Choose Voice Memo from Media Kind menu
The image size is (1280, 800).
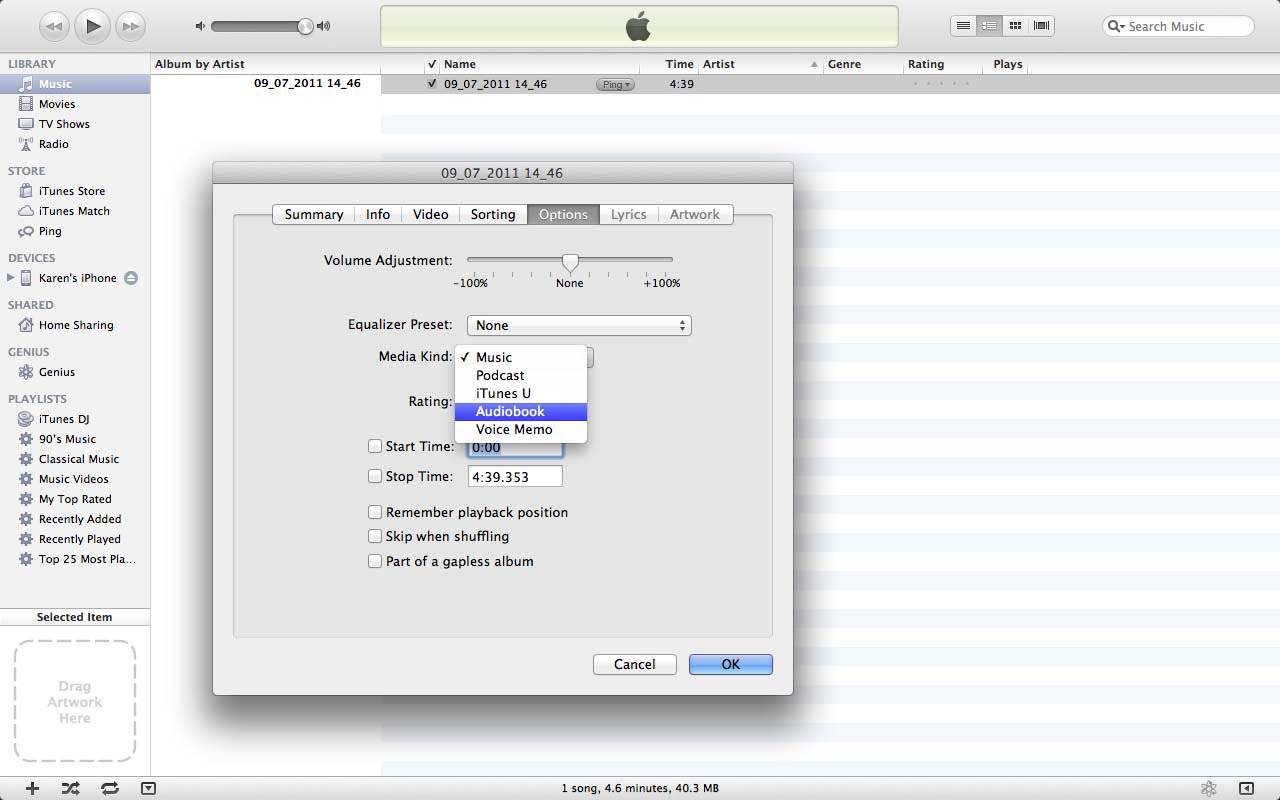click(x=521, y=429)
